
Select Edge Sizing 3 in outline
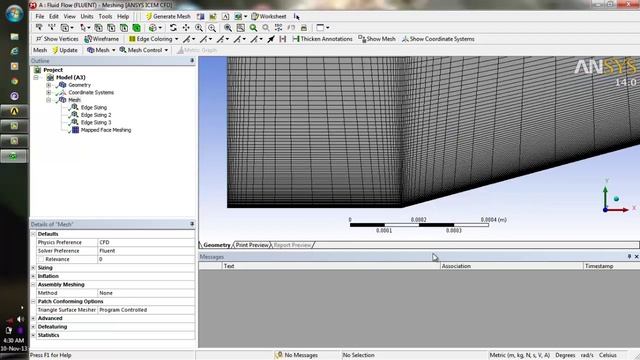point(96,122)
